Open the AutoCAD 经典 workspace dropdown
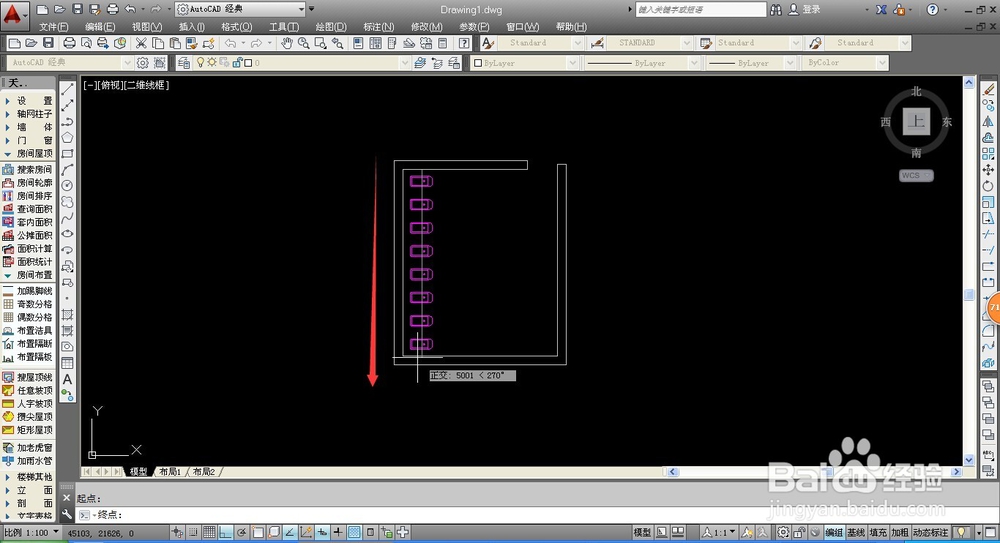1000x543 pixels. [240, 9]
